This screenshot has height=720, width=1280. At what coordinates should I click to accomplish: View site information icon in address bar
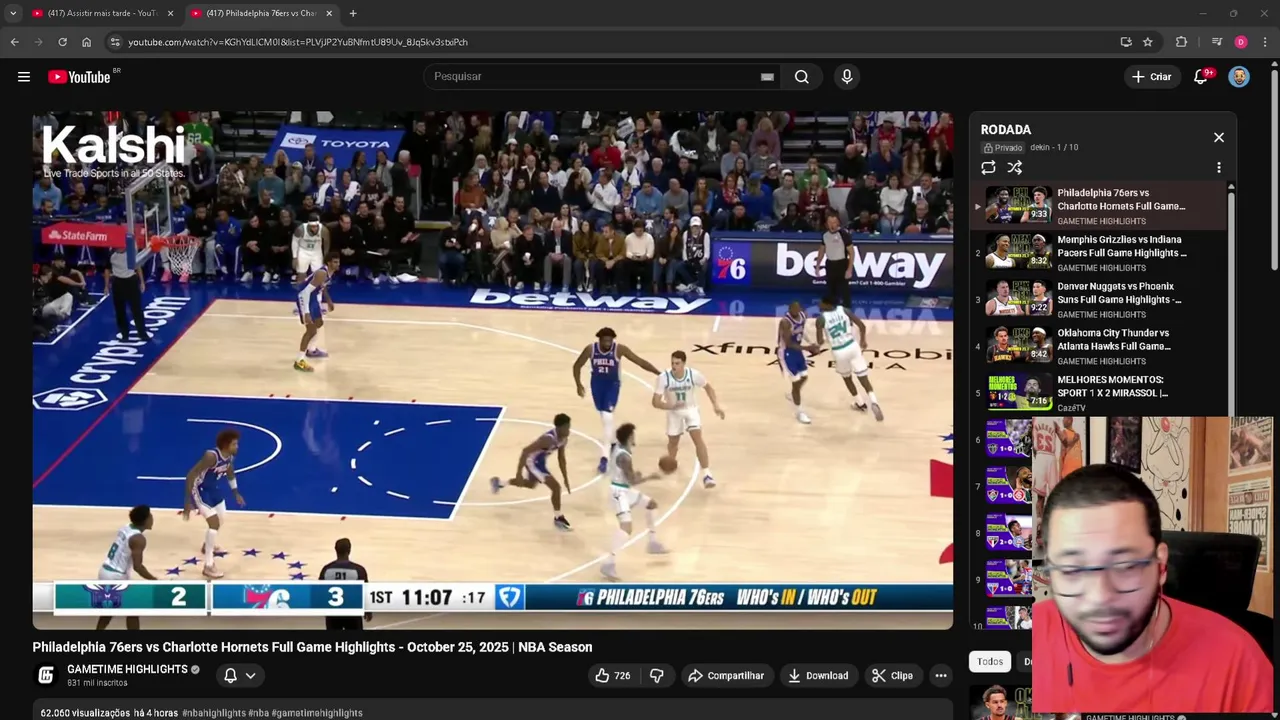(x=115, y=42)
